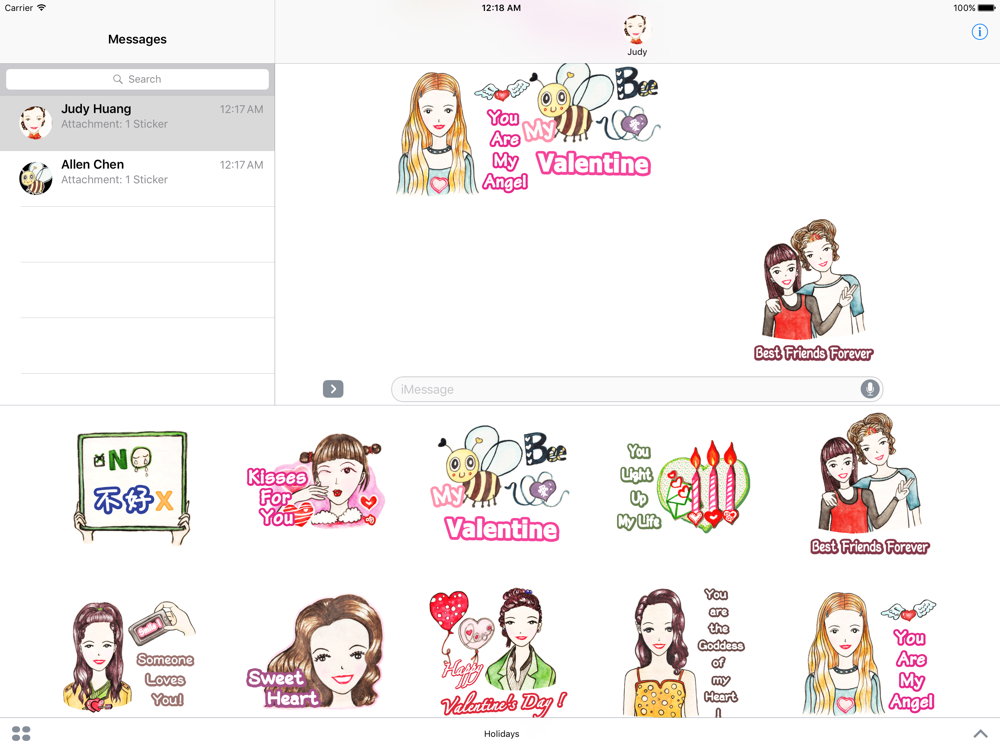The width and height of the screenshot is (1000, 750).
Task: Select Best Friends Forever sticker in panel
Action: point(870,485)
